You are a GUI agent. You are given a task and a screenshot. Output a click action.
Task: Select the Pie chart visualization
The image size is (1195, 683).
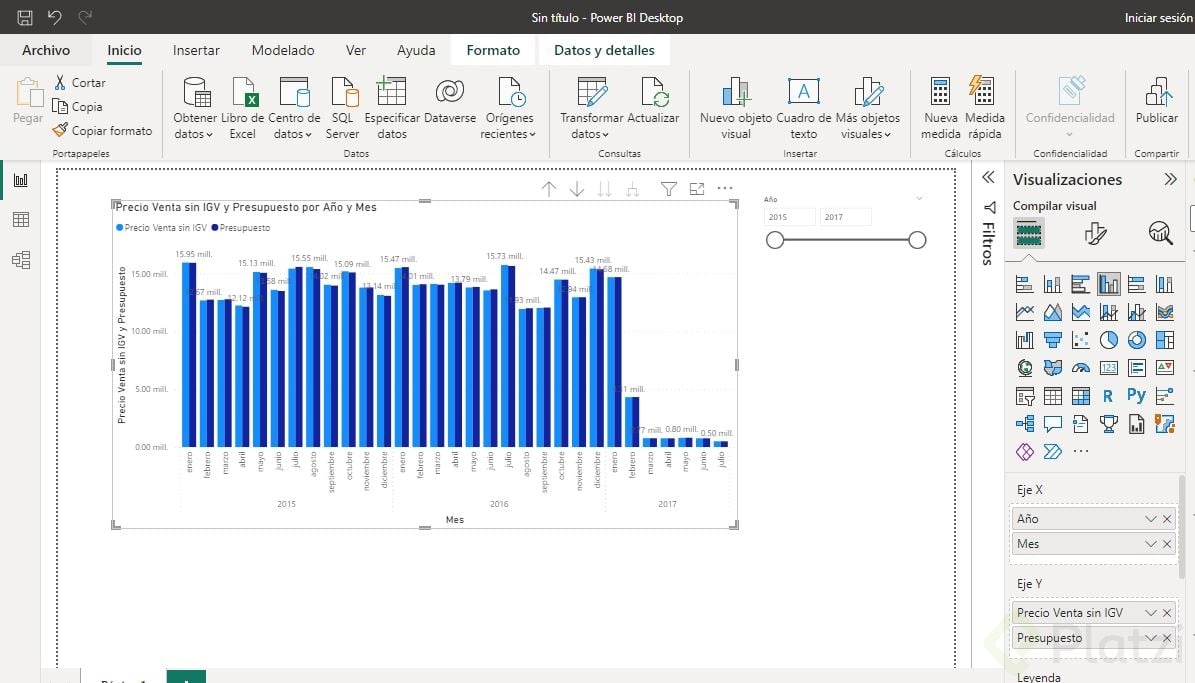[x=1109, y=340]
